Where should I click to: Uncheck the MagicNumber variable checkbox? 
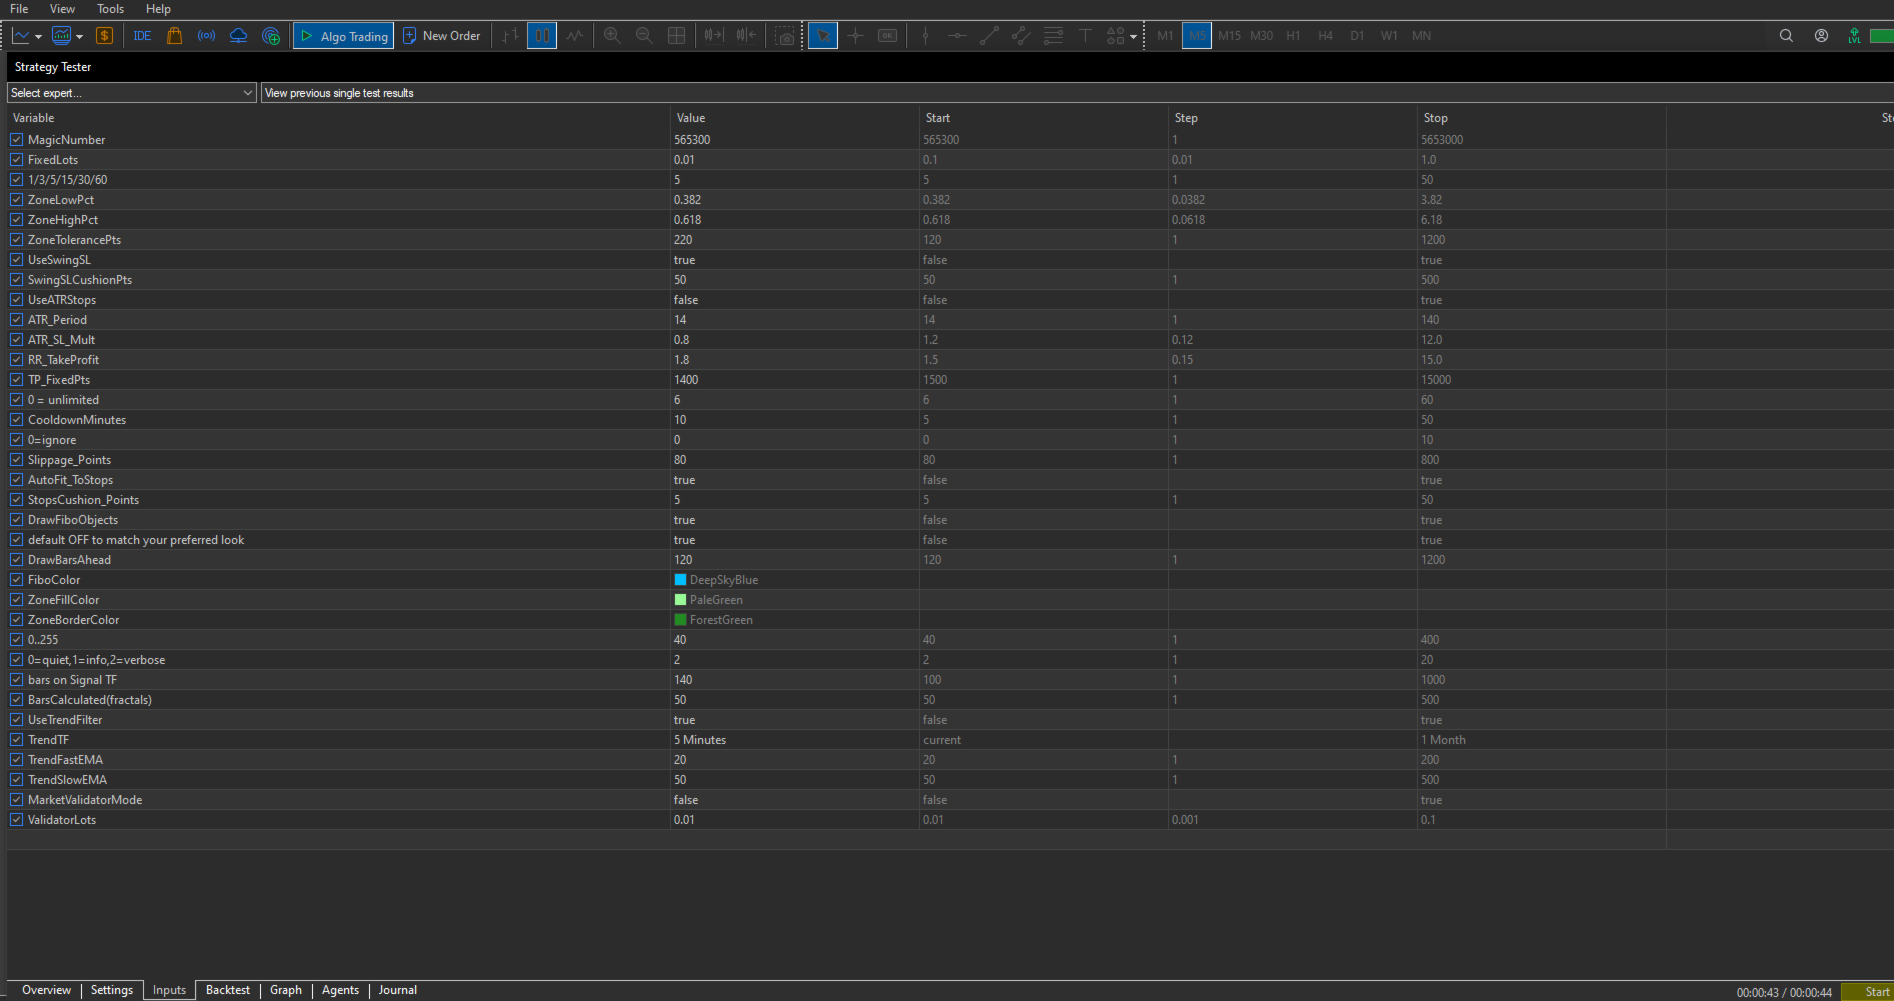[16, 140]
